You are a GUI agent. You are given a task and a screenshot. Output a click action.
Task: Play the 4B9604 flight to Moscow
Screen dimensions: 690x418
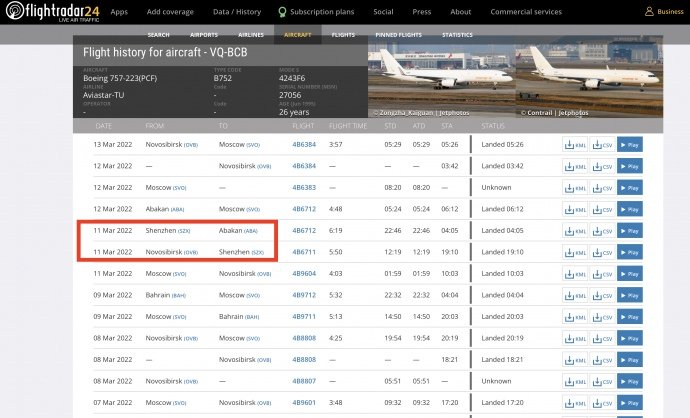tap(629, 273)
